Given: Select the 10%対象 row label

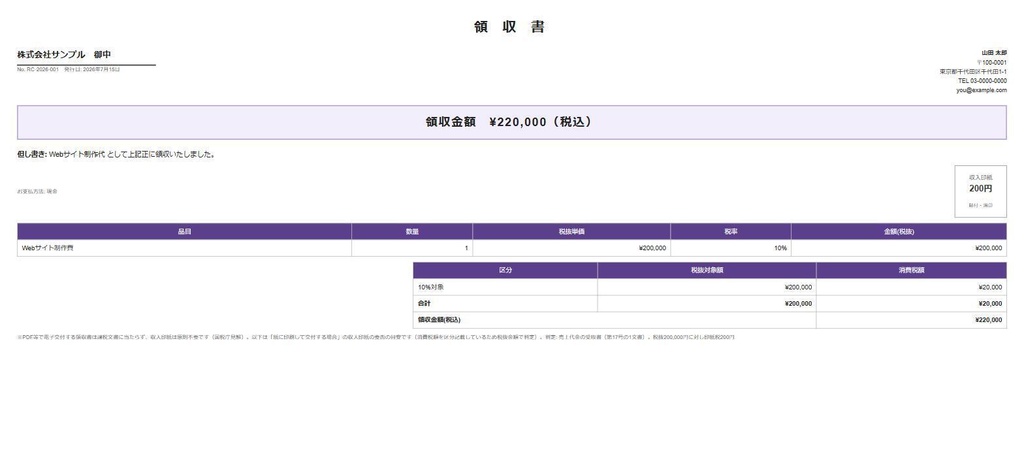Looking at the screenshot, I should click(505, 287).
